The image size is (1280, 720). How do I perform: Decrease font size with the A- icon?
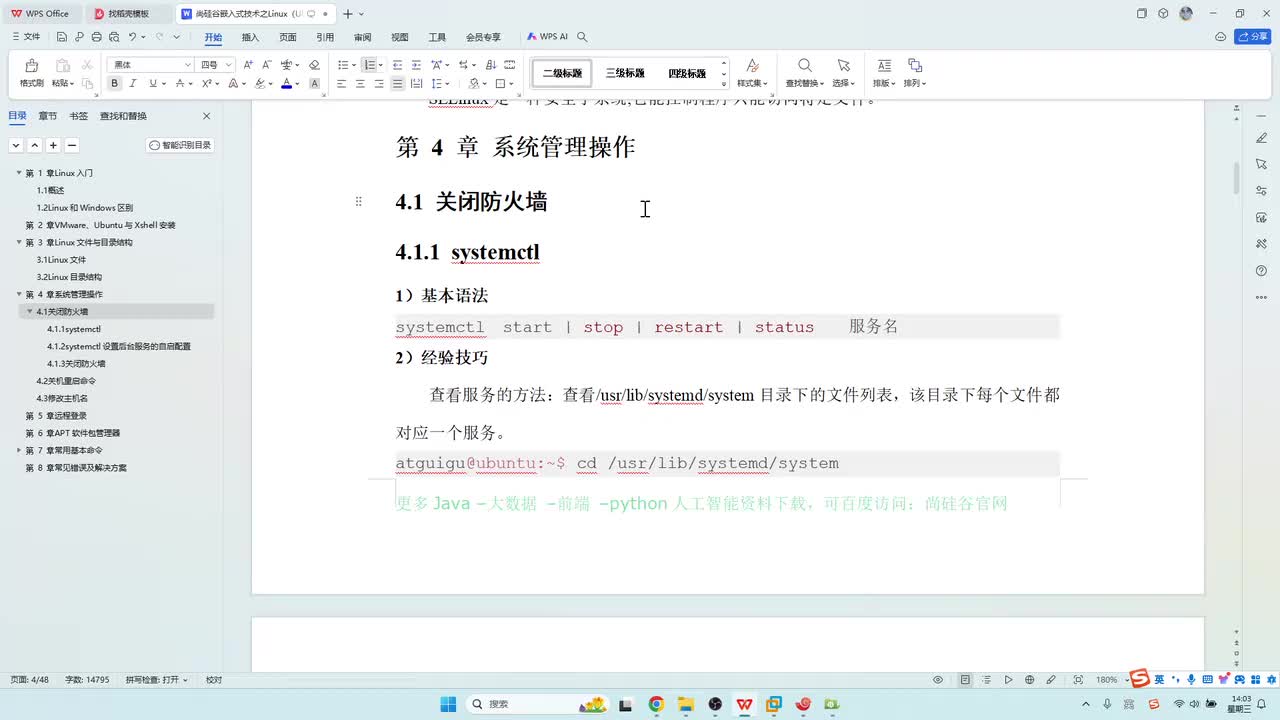[267, 65]
